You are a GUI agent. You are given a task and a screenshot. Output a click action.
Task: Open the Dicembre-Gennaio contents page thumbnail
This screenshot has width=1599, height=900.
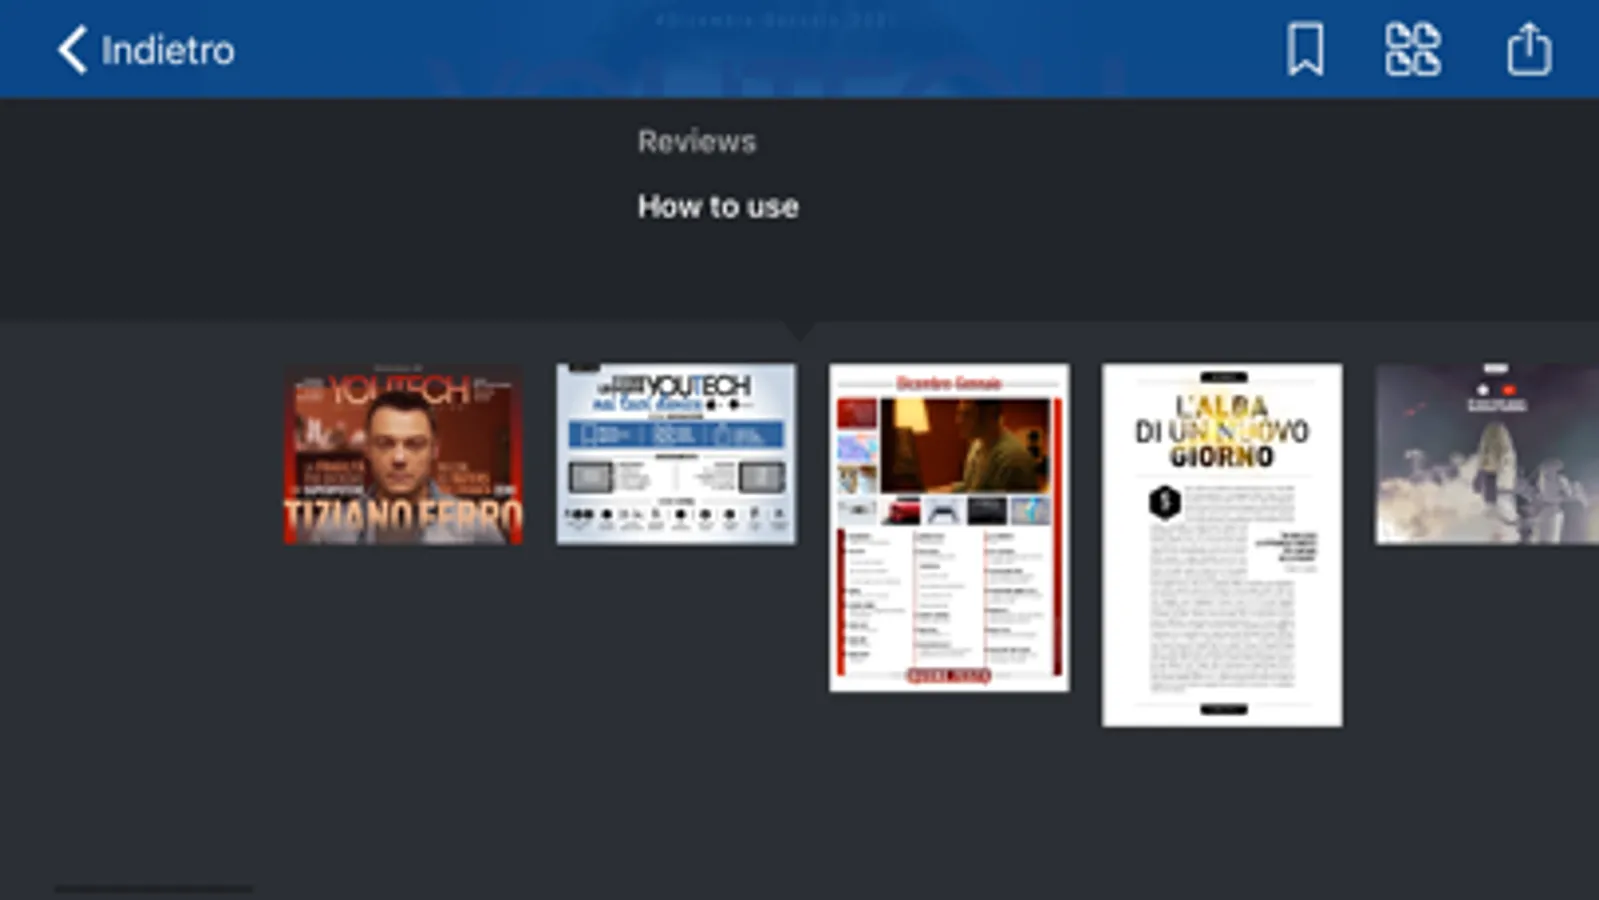[949, 527]
